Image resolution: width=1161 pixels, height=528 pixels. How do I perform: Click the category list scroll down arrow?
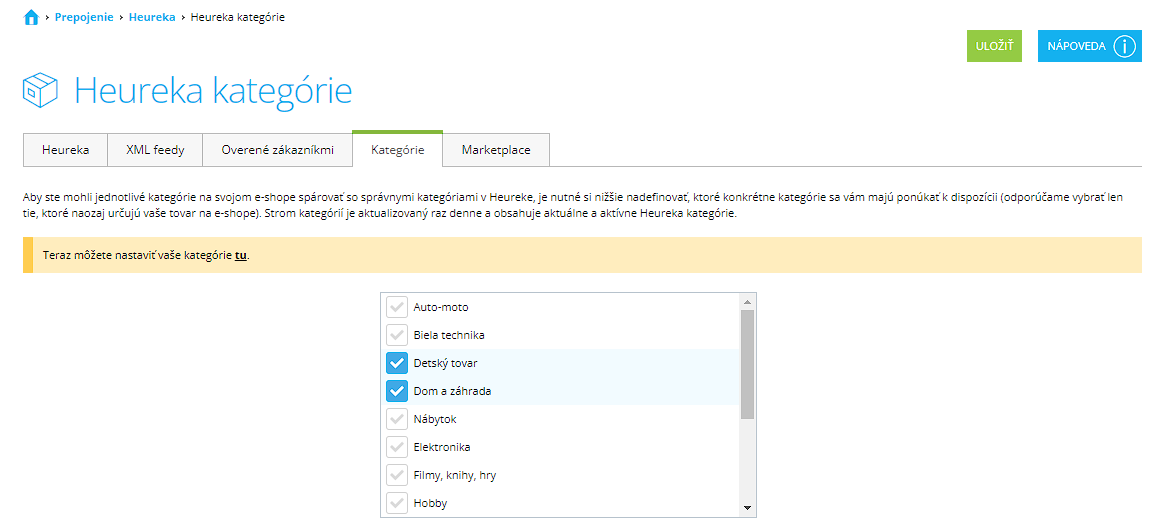click(x=747, y=508)
